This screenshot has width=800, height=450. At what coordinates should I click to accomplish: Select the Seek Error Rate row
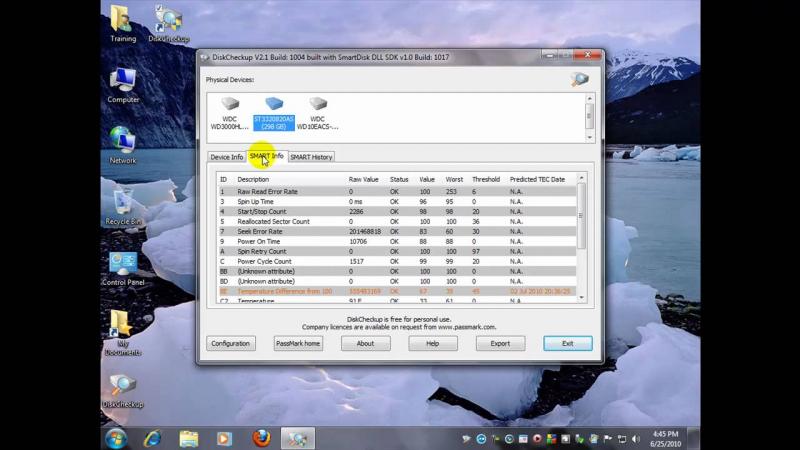click(x=396, y=232)
